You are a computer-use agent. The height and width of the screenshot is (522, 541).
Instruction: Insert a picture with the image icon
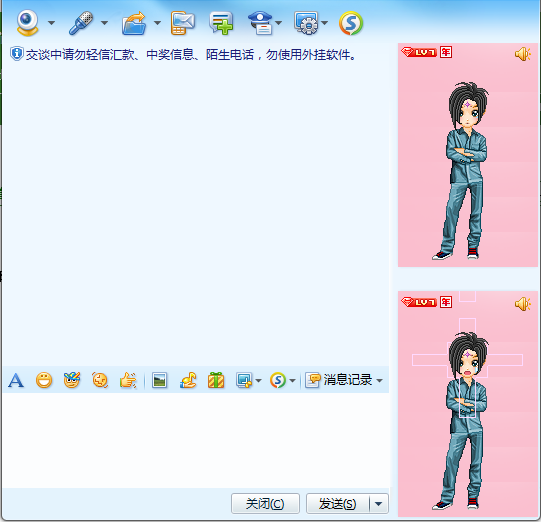tap(159, 381)
